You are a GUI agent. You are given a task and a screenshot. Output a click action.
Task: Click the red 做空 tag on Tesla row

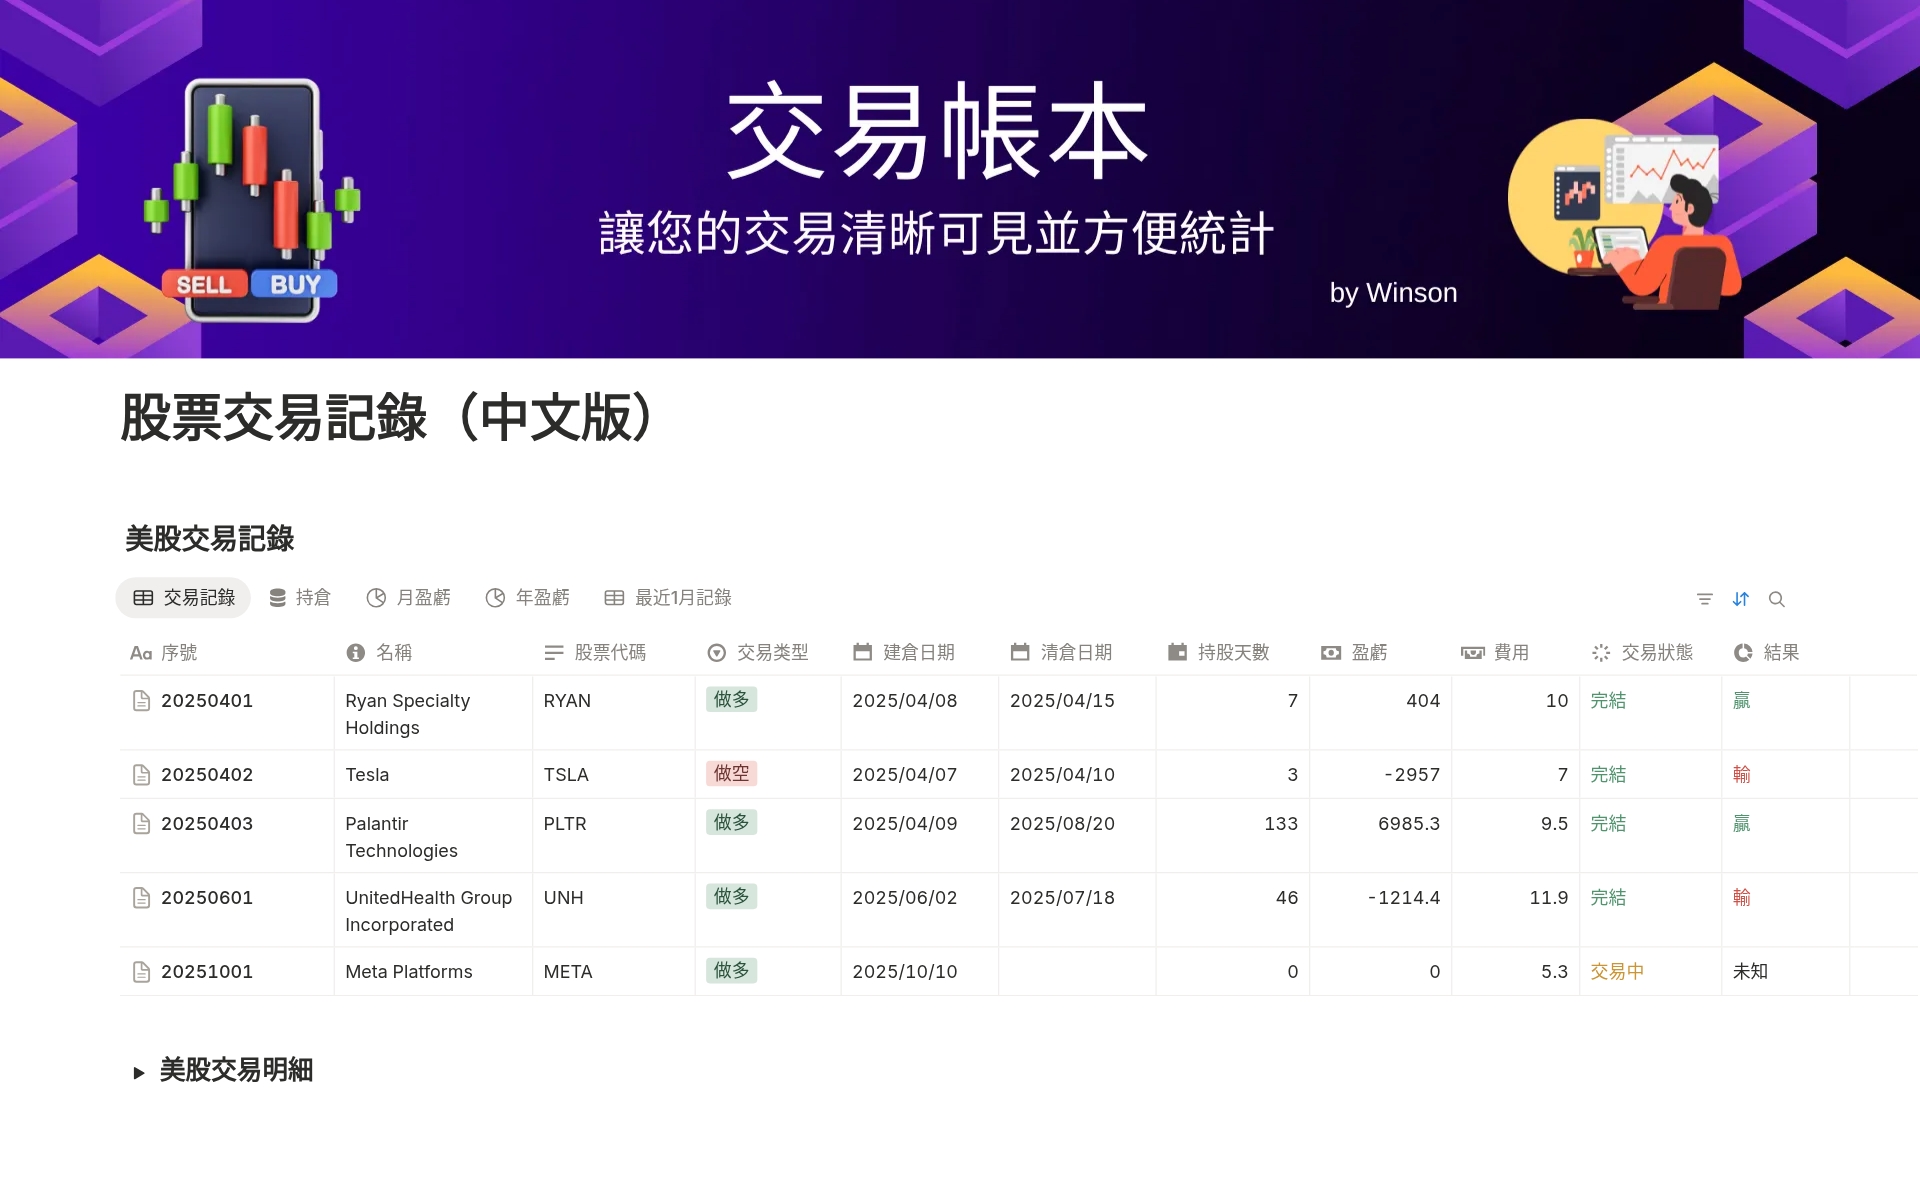point(731,774)
